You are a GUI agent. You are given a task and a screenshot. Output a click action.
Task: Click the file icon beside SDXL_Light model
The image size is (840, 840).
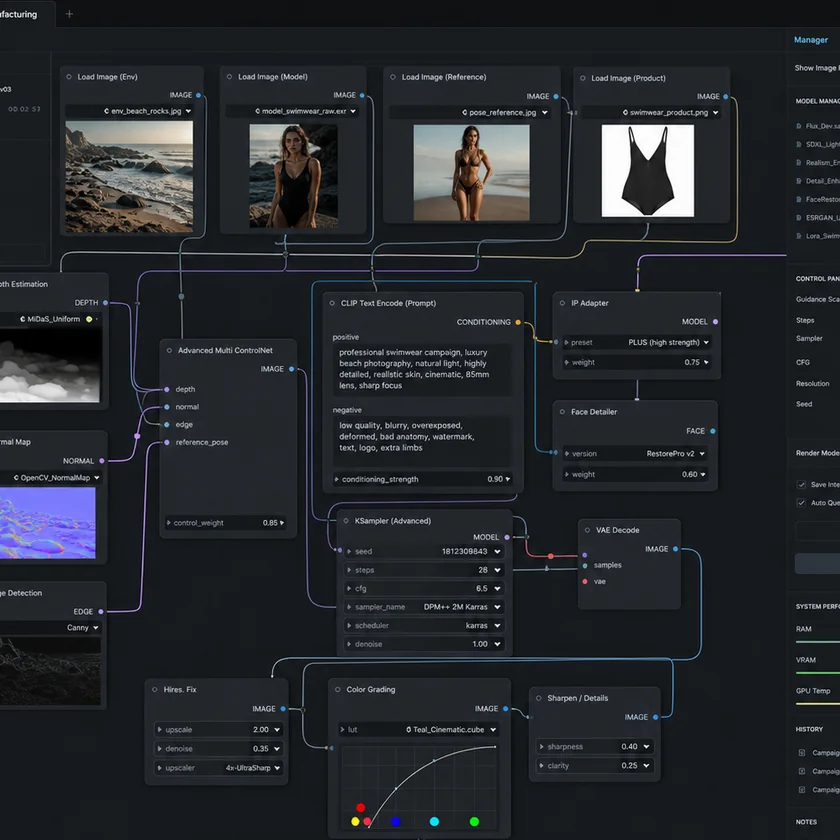[799, 144]
